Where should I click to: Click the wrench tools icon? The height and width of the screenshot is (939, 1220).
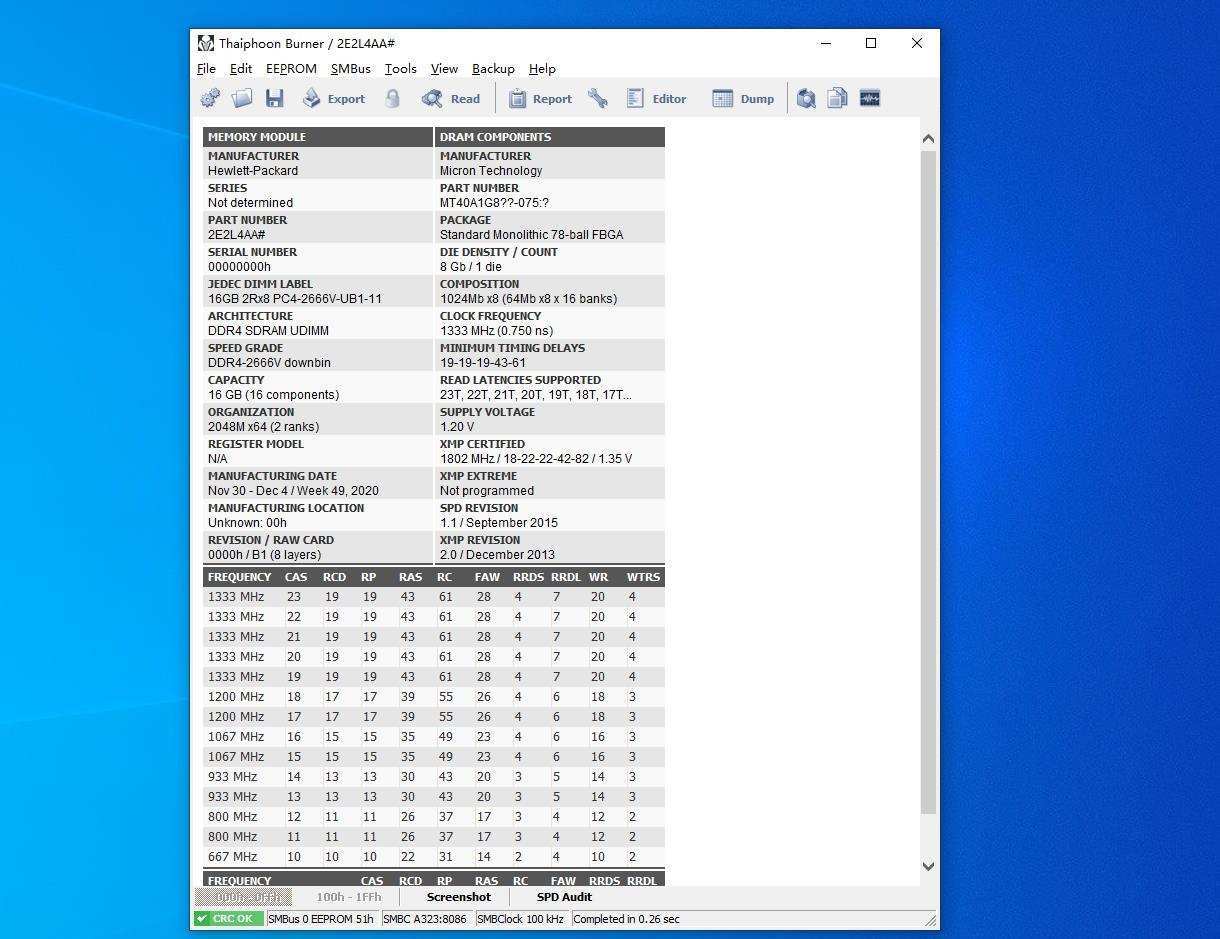pos(598,98)
